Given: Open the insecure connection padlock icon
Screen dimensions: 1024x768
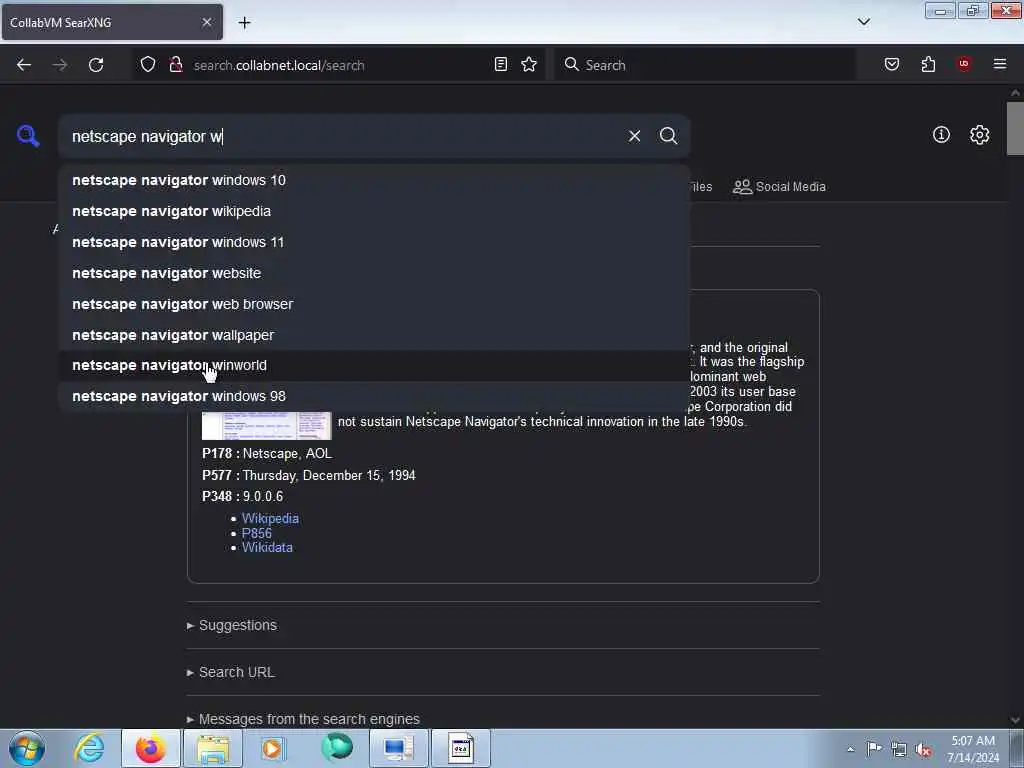Looking at the screenshot, I should click(176, 65).
